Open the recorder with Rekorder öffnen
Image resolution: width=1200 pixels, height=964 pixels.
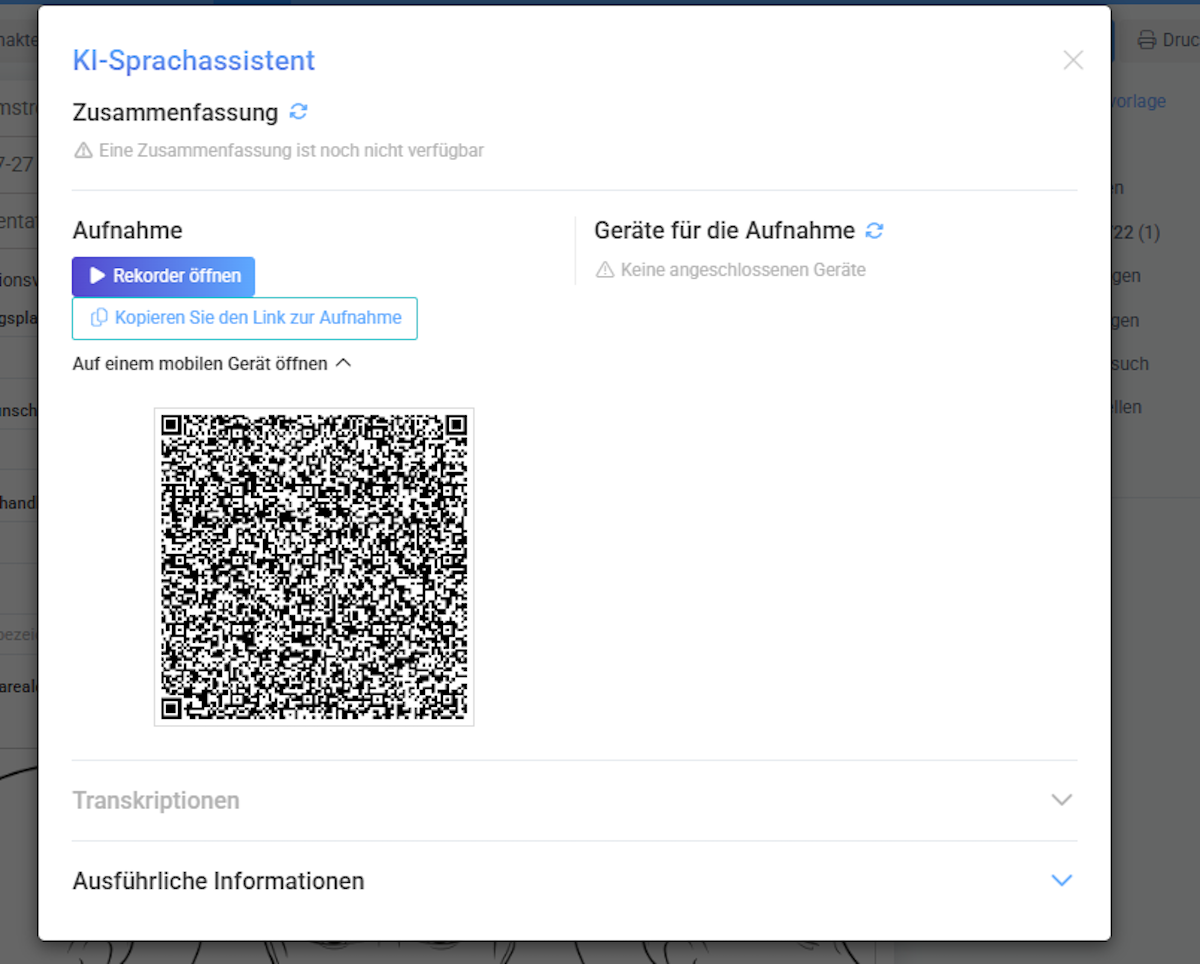click(x=164, y=276)
